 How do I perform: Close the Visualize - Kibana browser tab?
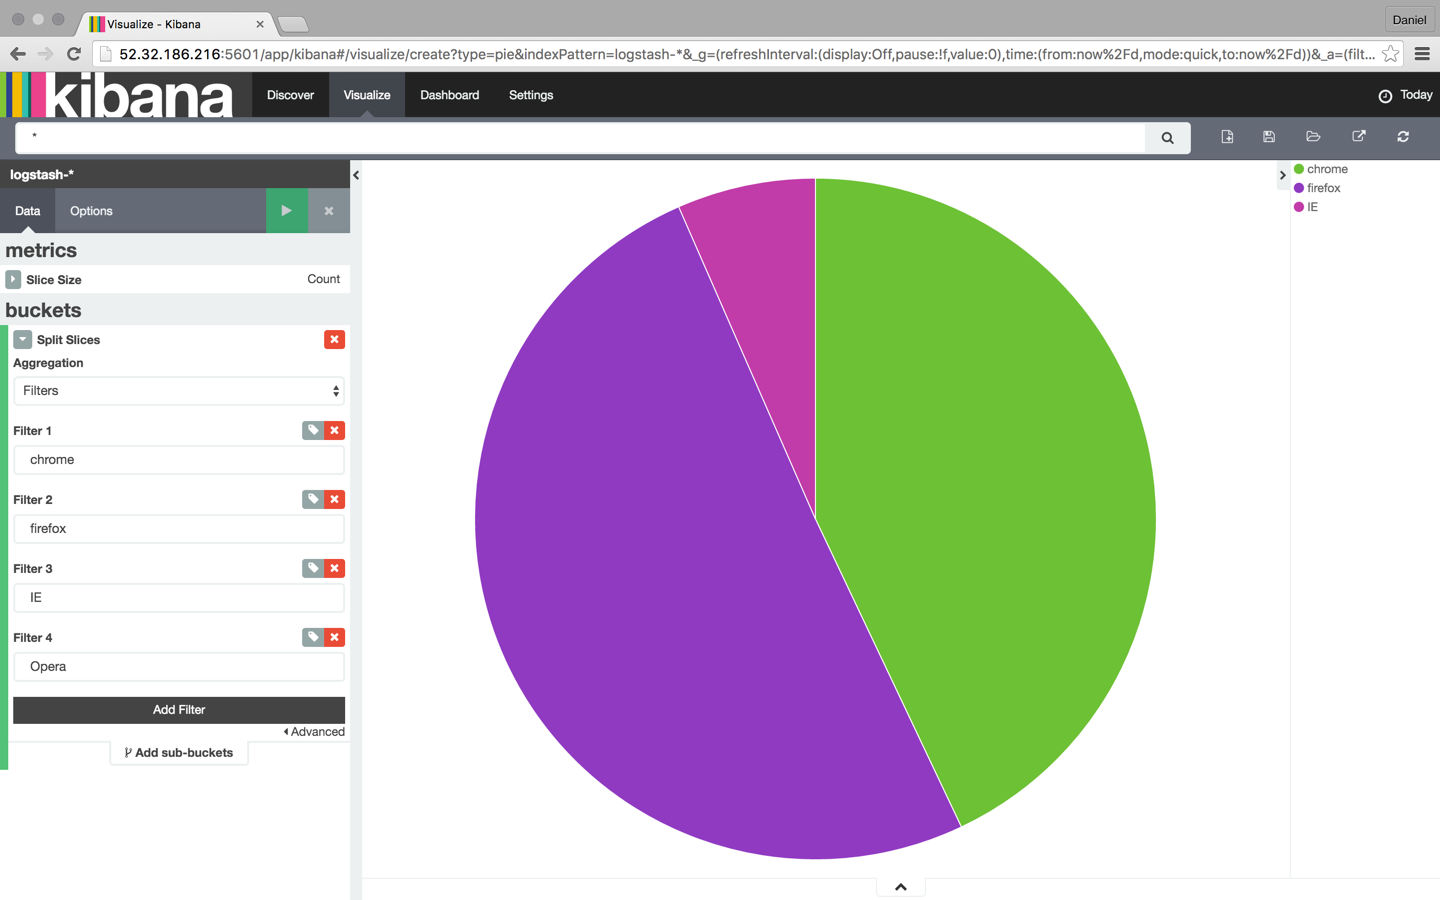260,24
